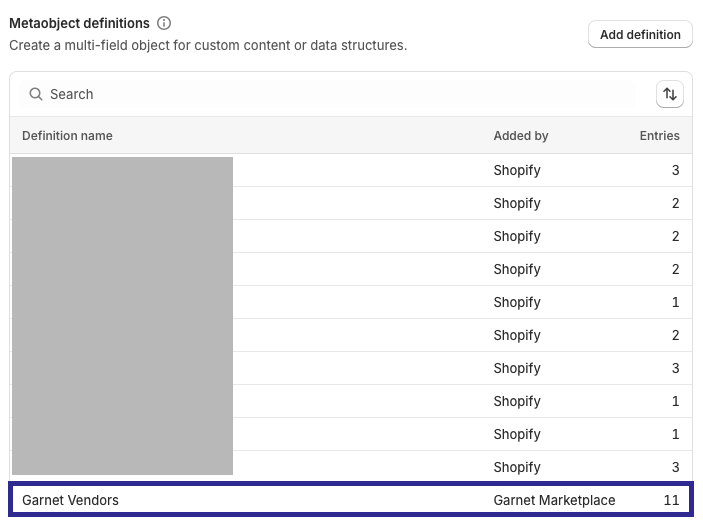The height and width of the screenshot is (527, 703).
Task: Click the Definition name column header
Action: pyautogui.click(x=67, y=135)
